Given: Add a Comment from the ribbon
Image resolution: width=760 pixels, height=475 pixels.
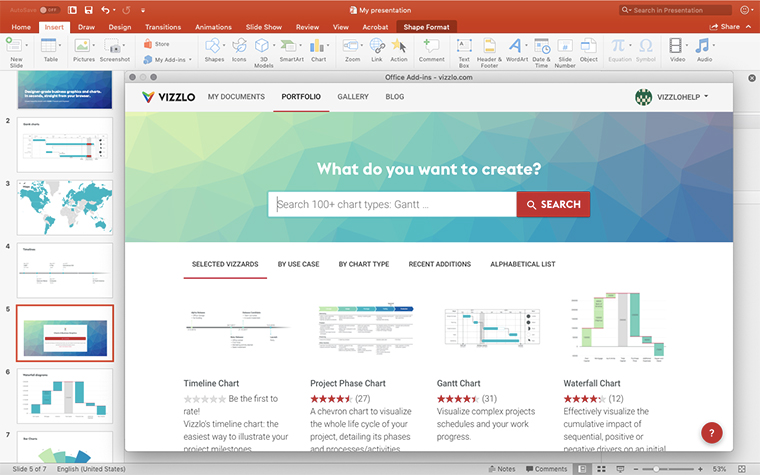Looking at the screenshot, I should click(431, 46).
